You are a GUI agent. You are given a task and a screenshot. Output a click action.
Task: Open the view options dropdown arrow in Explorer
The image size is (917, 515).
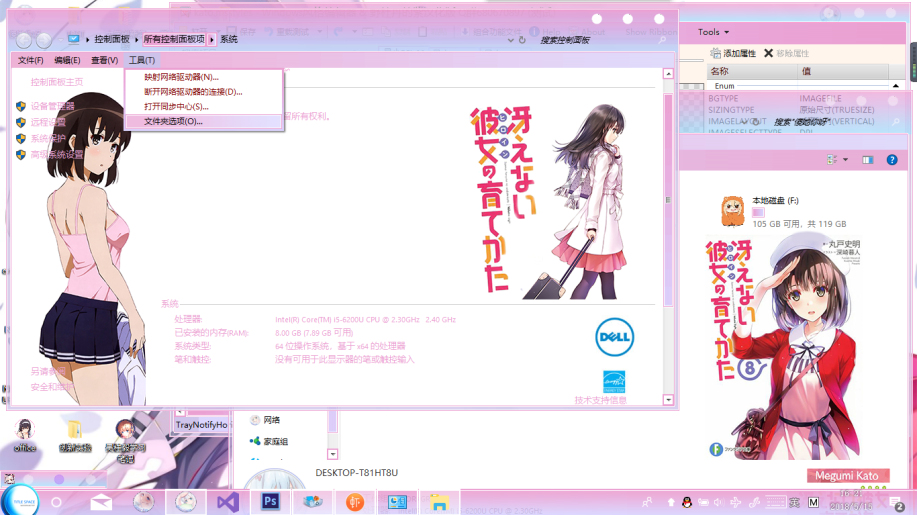click(846, 160)
